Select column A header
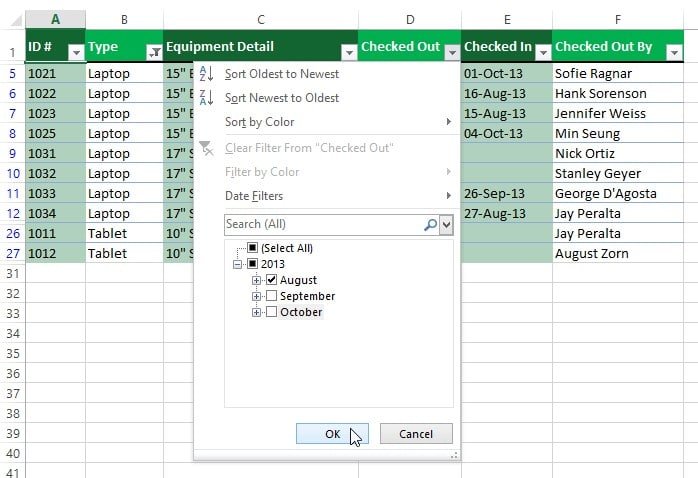 pos(55,20)
